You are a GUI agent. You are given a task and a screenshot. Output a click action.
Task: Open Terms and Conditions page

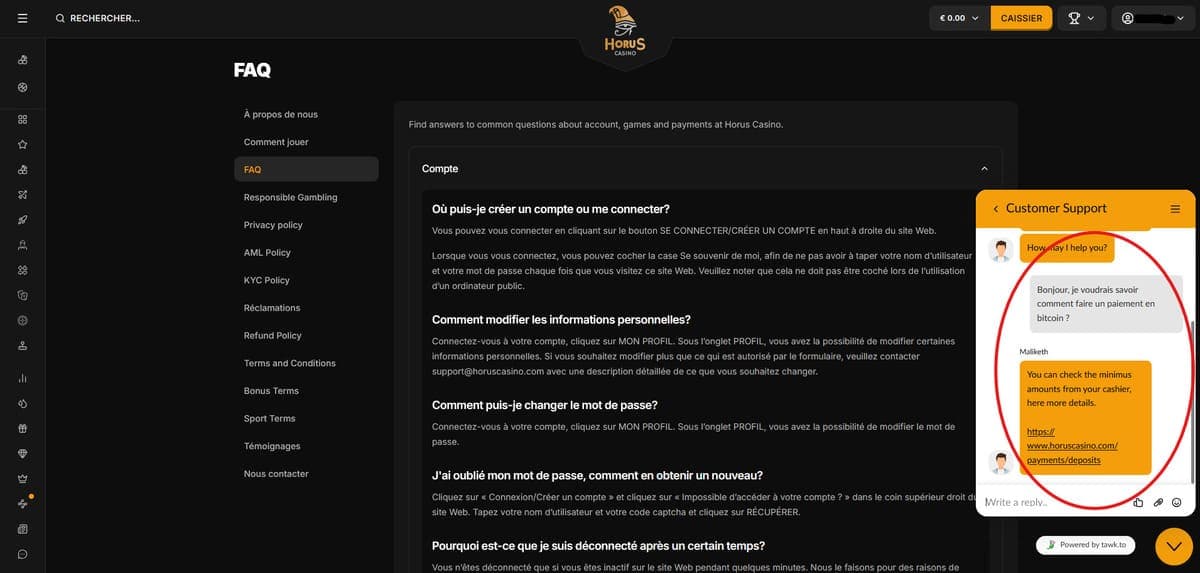[x=290, y=363]
